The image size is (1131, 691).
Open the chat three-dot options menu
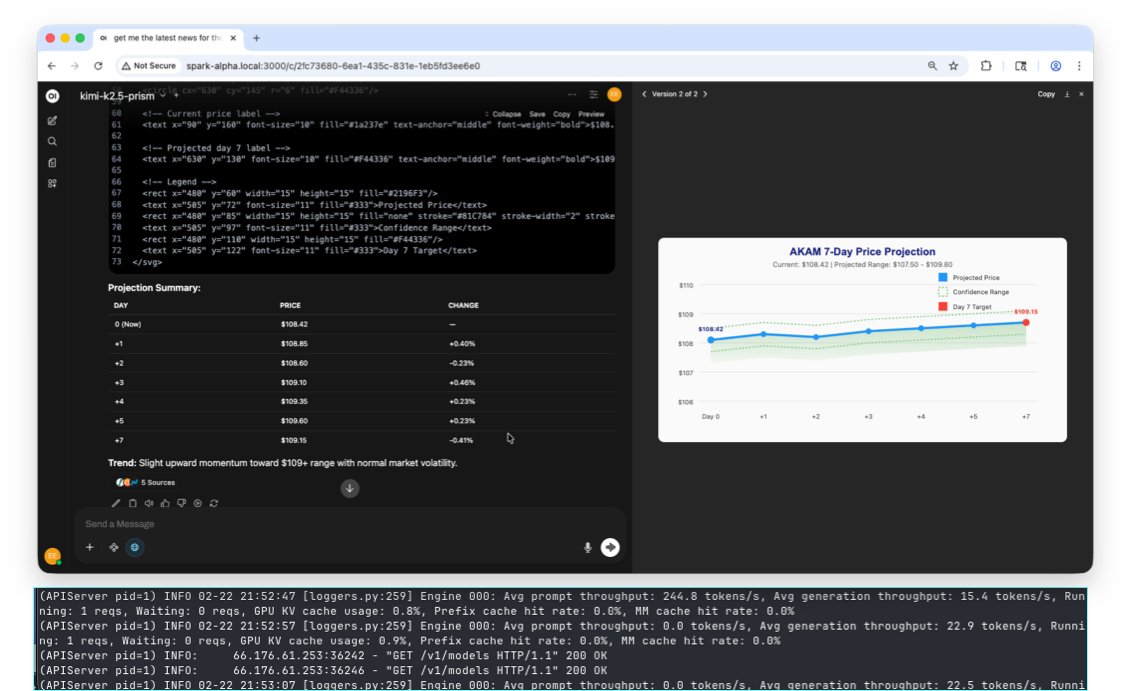pos(572,94)
